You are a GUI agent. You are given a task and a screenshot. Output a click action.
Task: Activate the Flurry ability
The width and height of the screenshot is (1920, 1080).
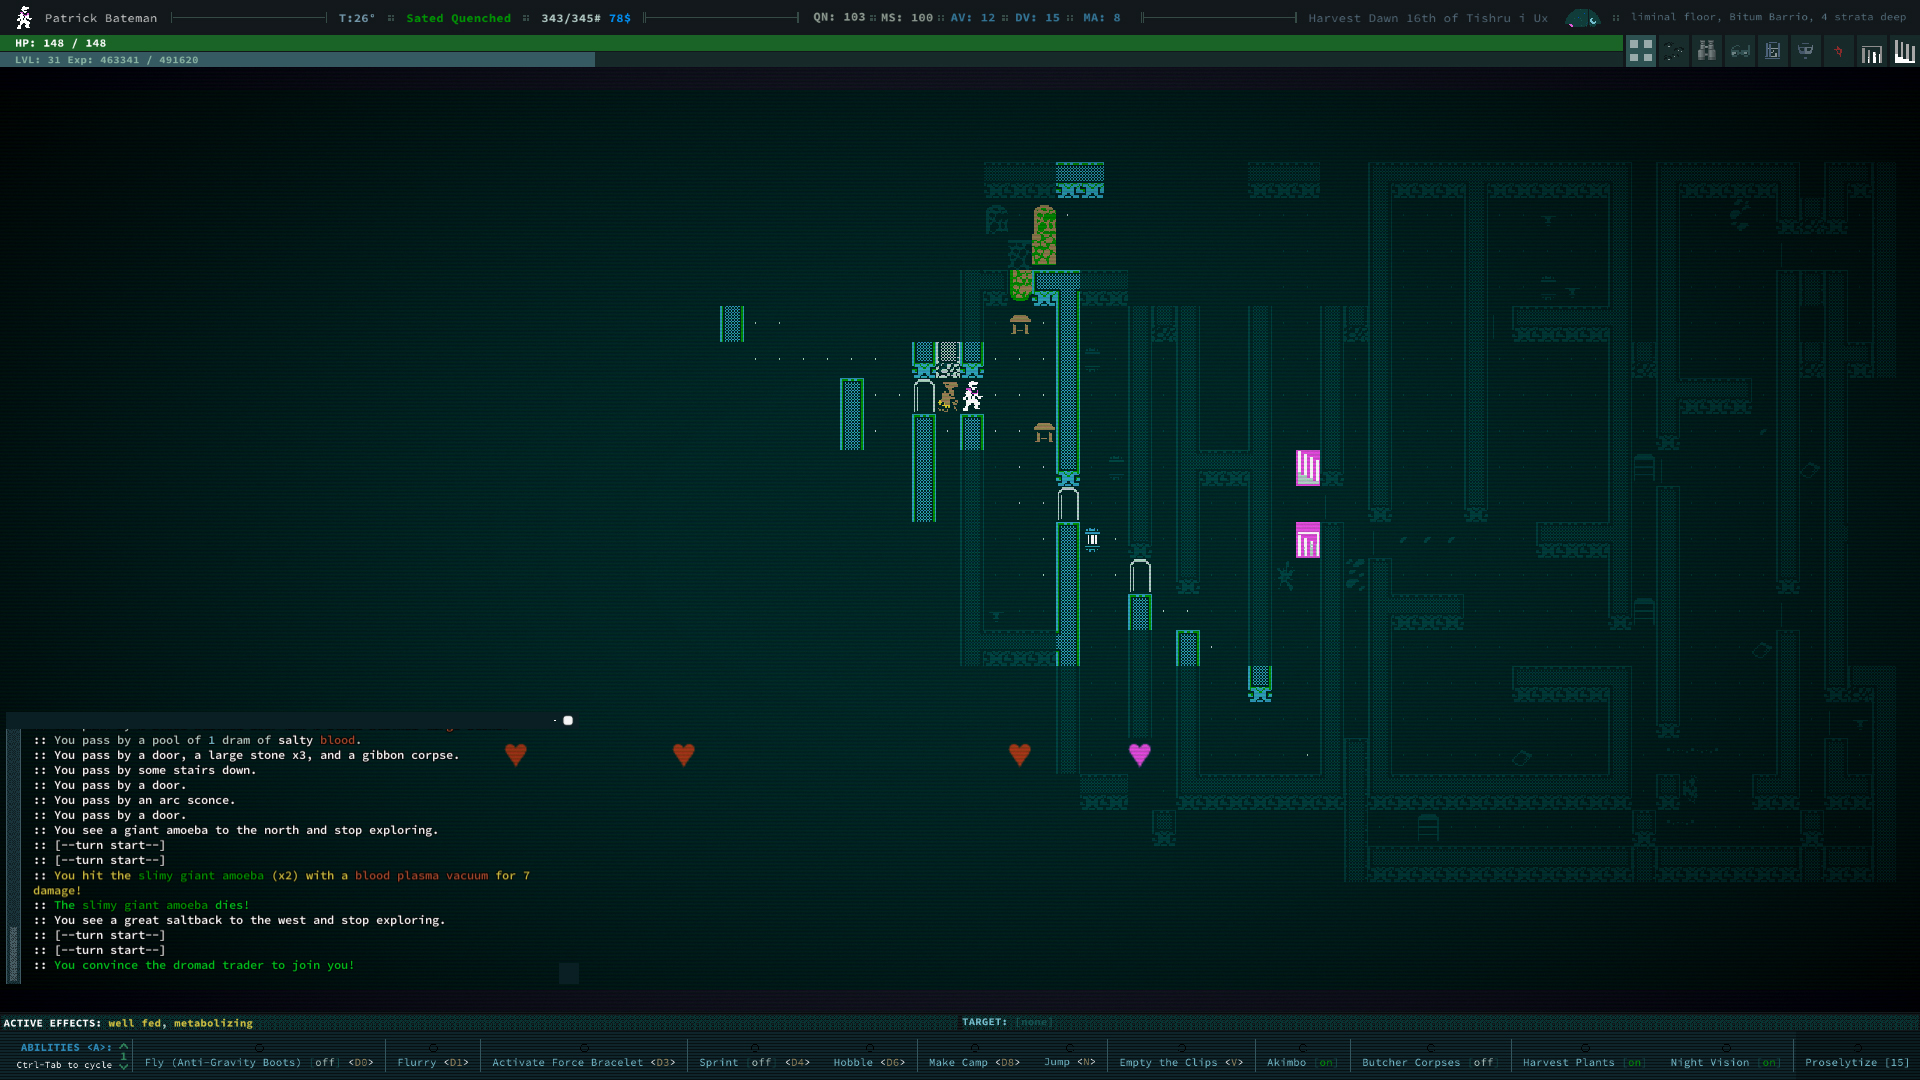tap(432, 1062)
